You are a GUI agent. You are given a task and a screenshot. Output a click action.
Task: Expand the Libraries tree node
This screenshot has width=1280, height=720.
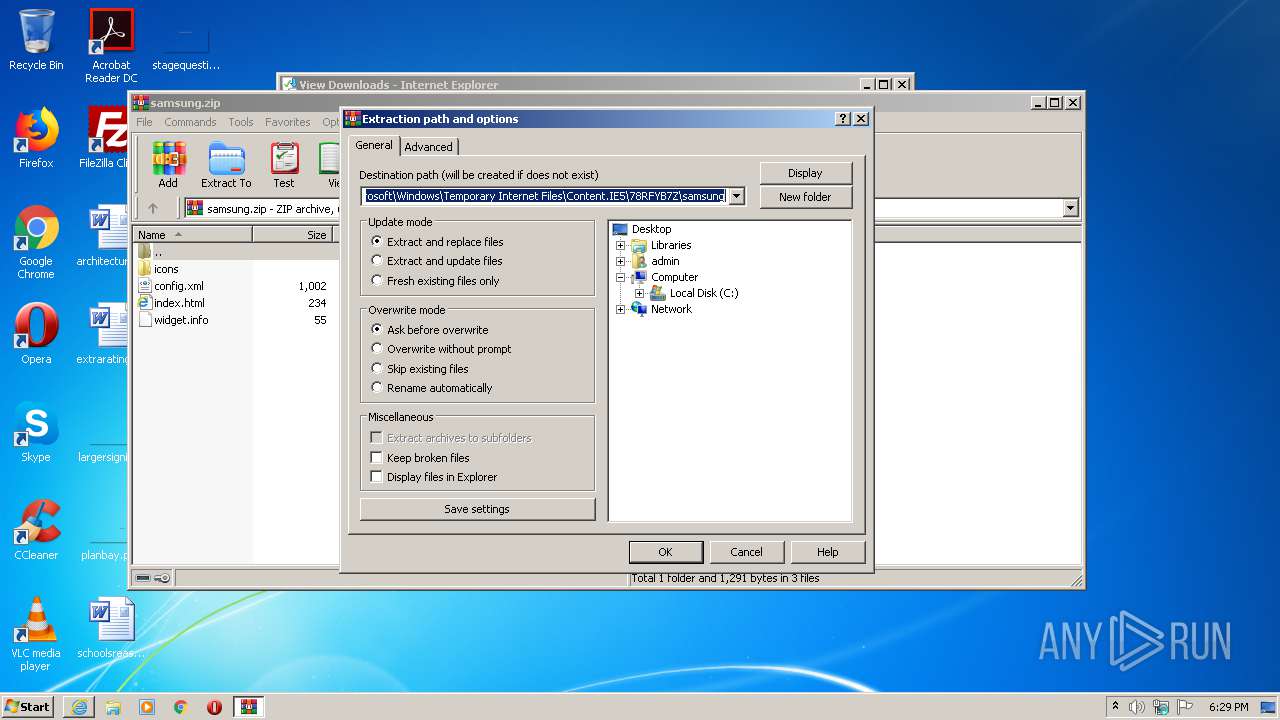[x=620, y=245]
